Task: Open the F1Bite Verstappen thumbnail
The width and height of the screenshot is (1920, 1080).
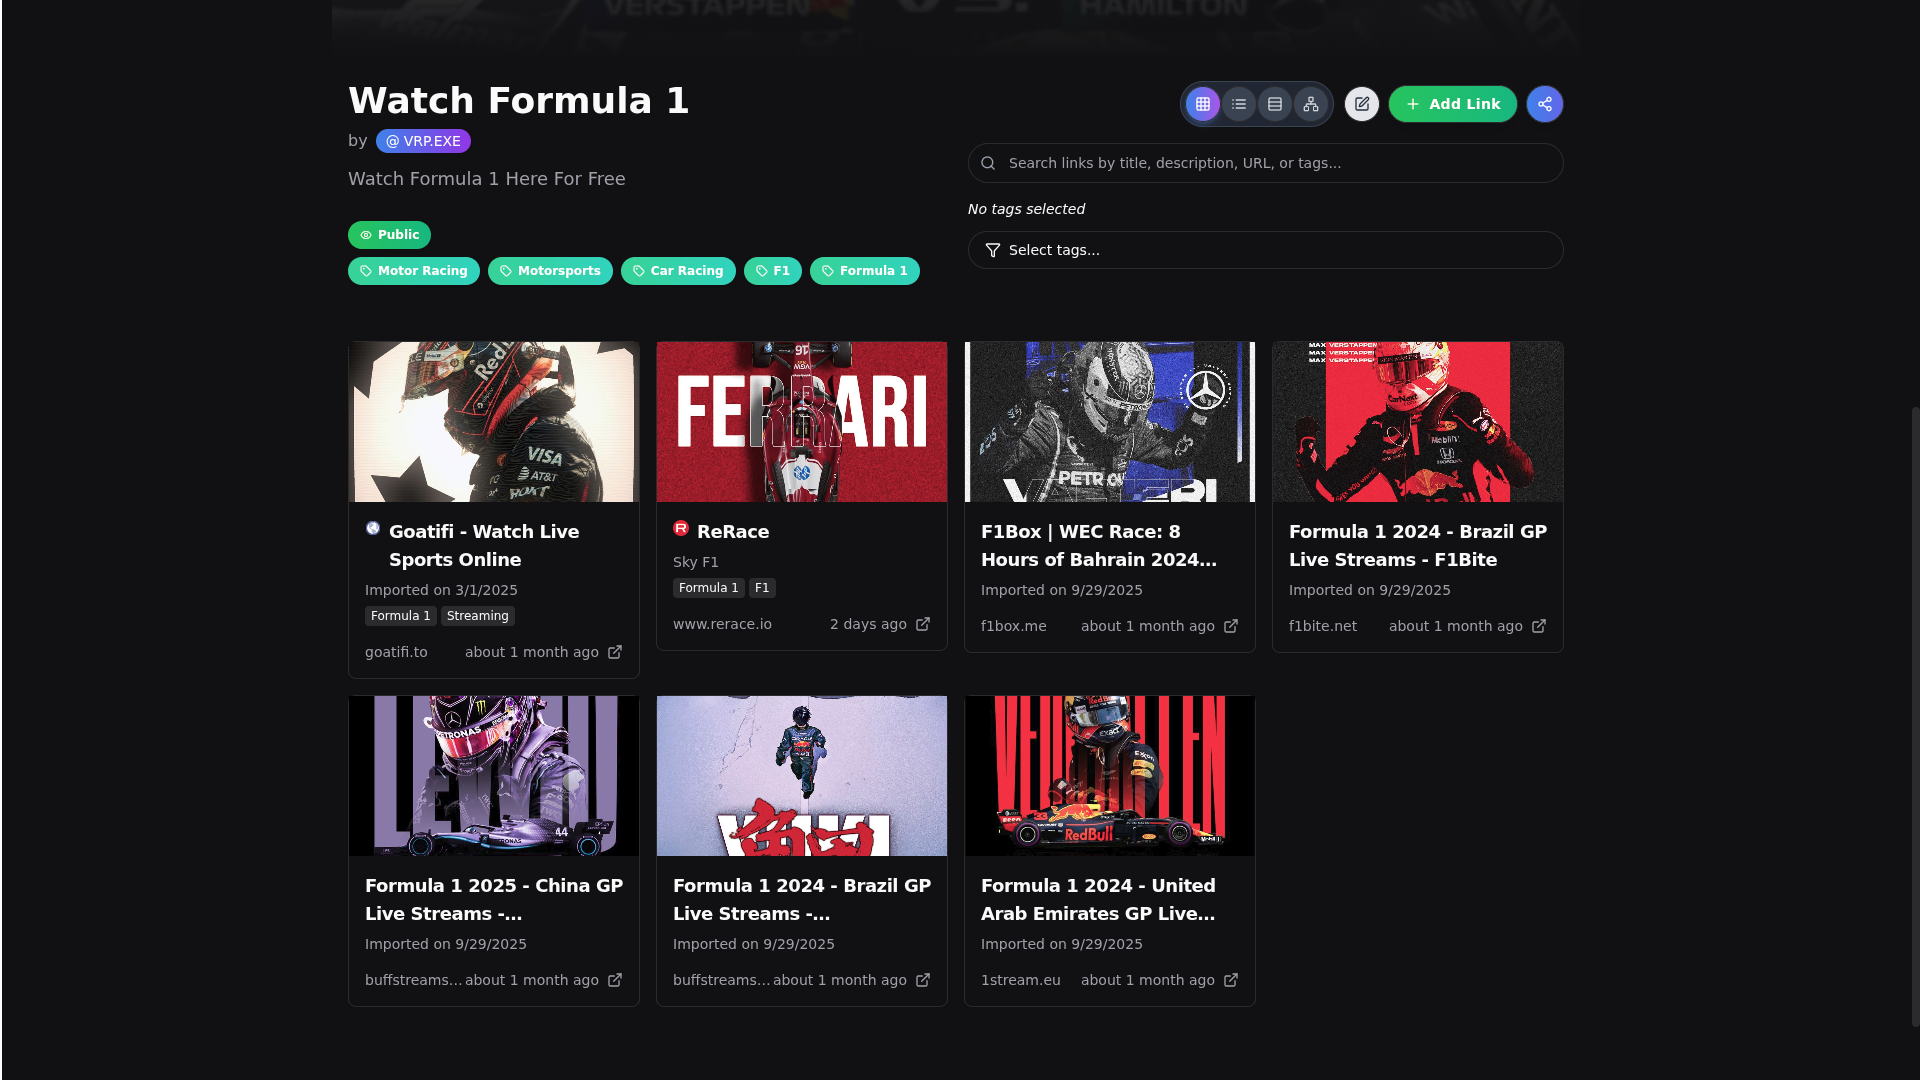Action: pos(1418,422)
